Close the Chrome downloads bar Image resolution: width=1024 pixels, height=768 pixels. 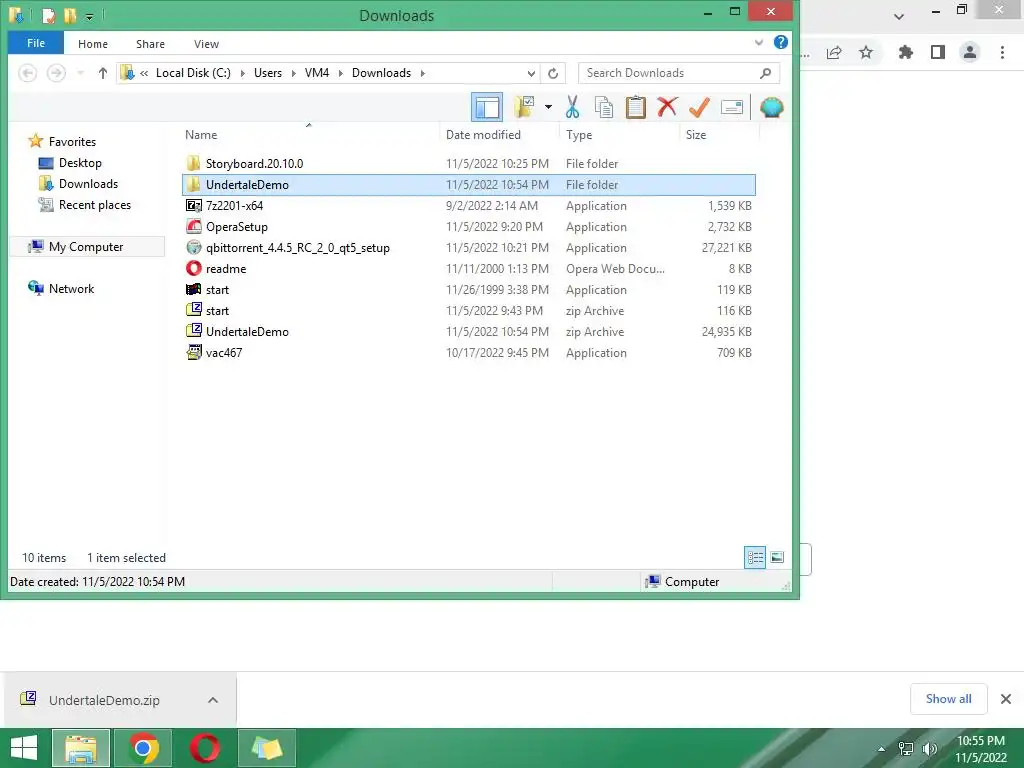tap(1006, 699)
